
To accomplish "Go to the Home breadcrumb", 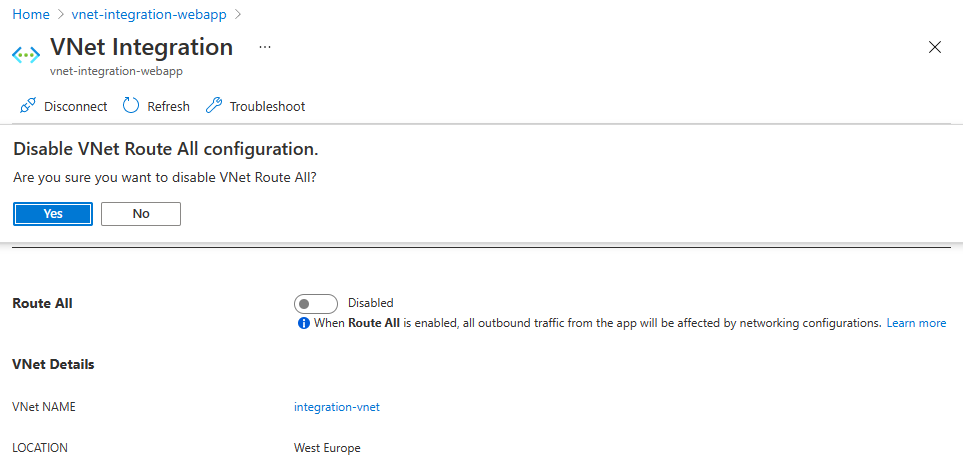I will point(30,15).
